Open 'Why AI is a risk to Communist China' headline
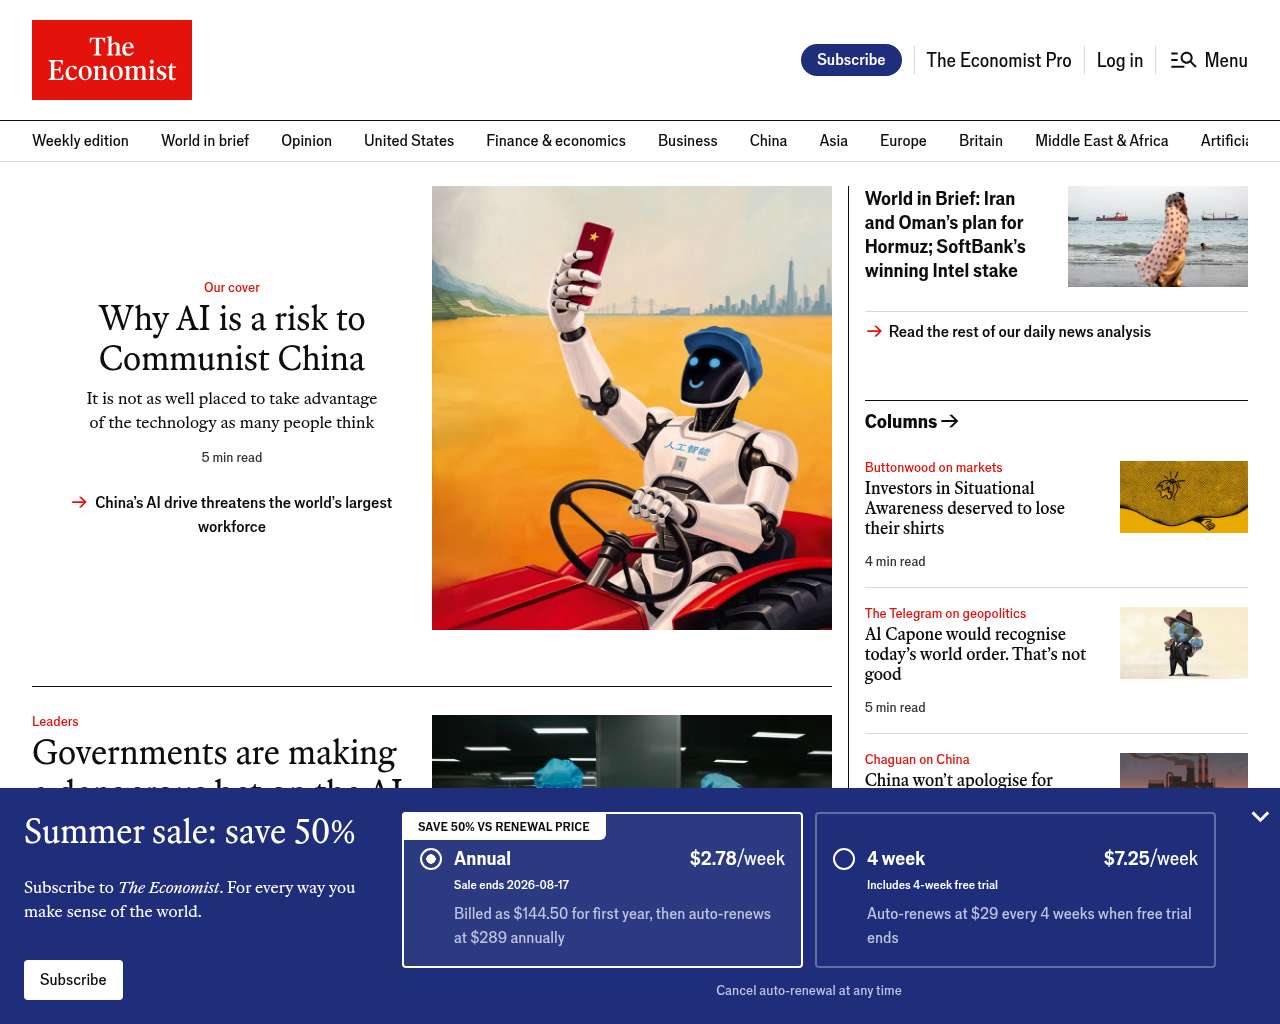Image resolution: width=1280 pixels, height=1024 pixels. pyautogui.click(x=232, y=338)
